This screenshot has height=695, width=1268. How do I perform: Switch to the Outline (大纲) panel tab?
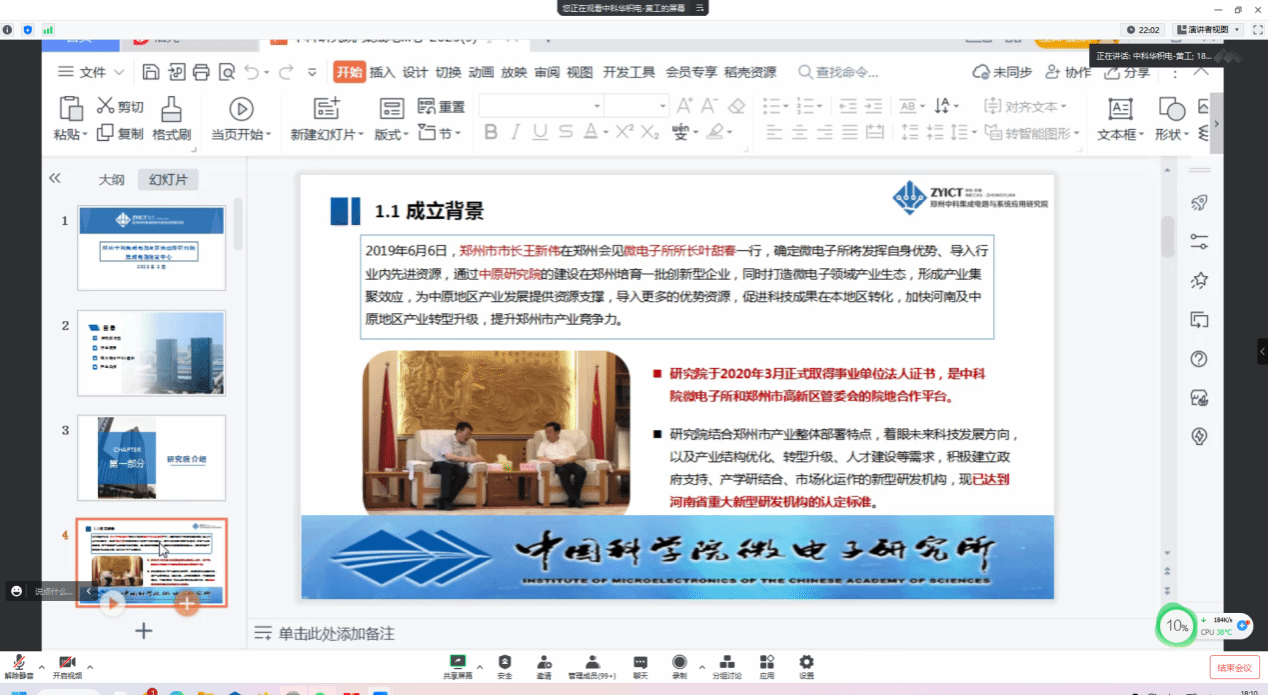click(x=111, y=180)
